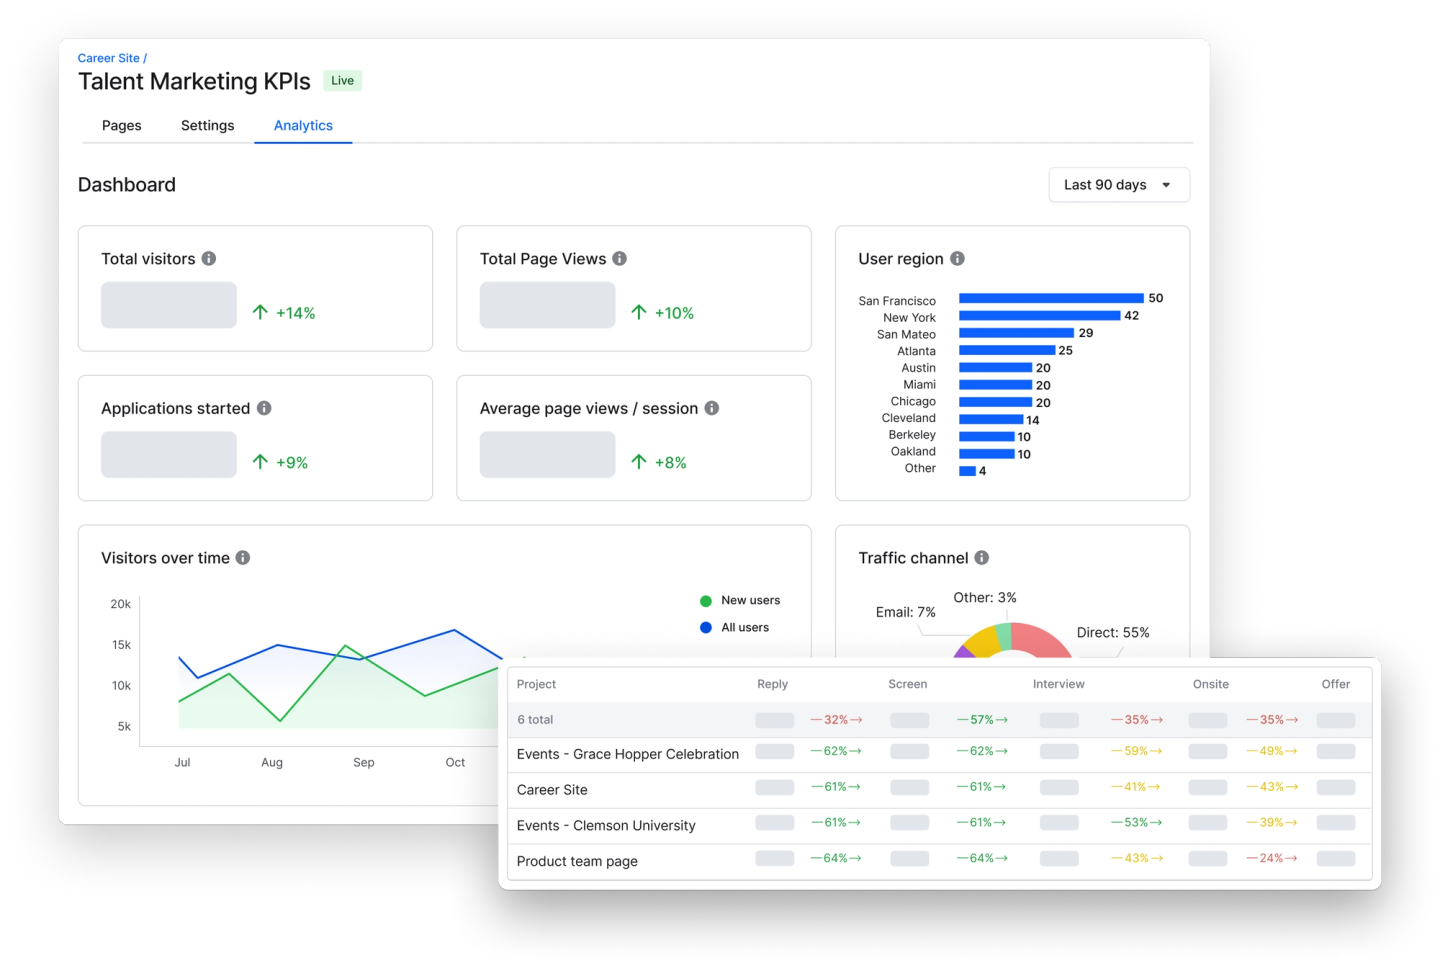
Task: Click the Project column header
Action: [x=536, y=684]
